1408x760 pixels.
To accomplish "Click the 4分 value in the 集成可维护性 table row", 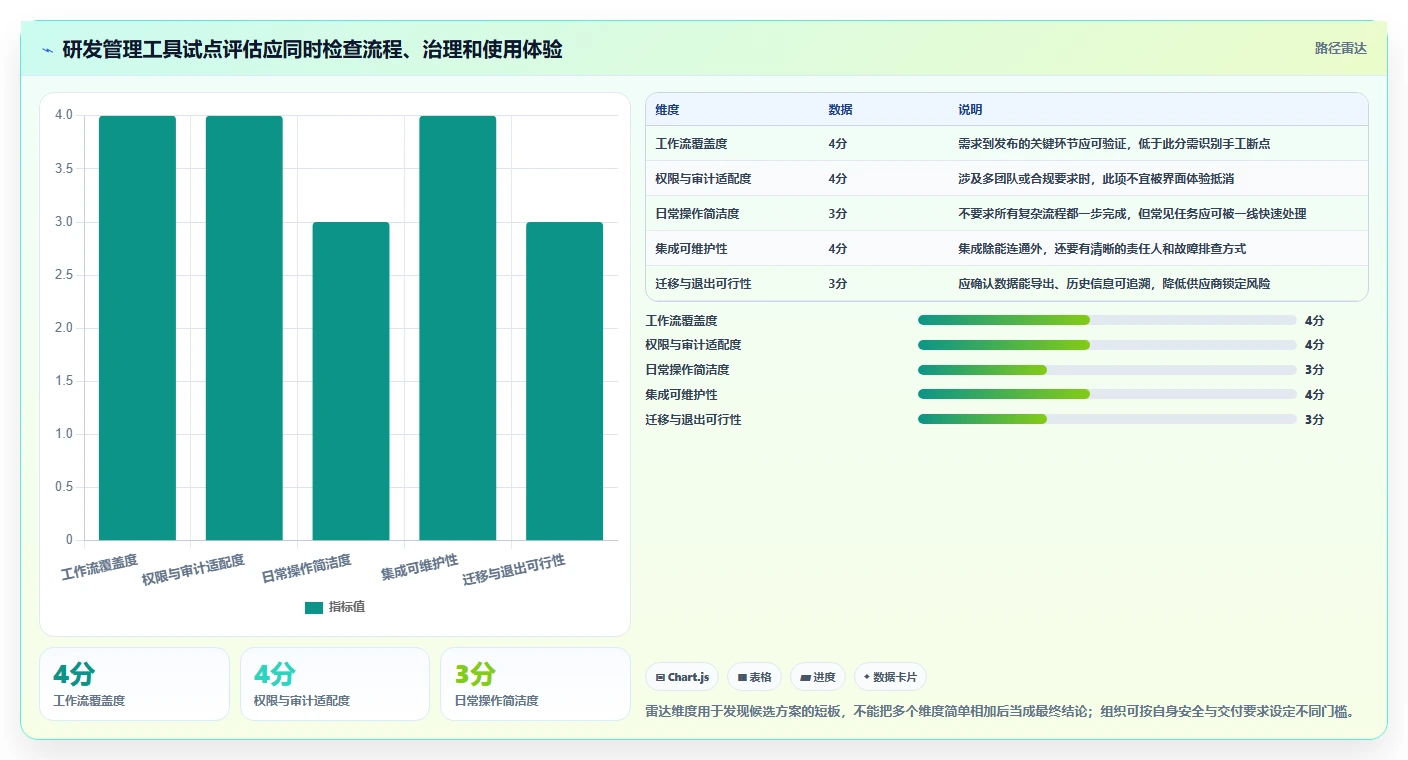I will [837, 249].
